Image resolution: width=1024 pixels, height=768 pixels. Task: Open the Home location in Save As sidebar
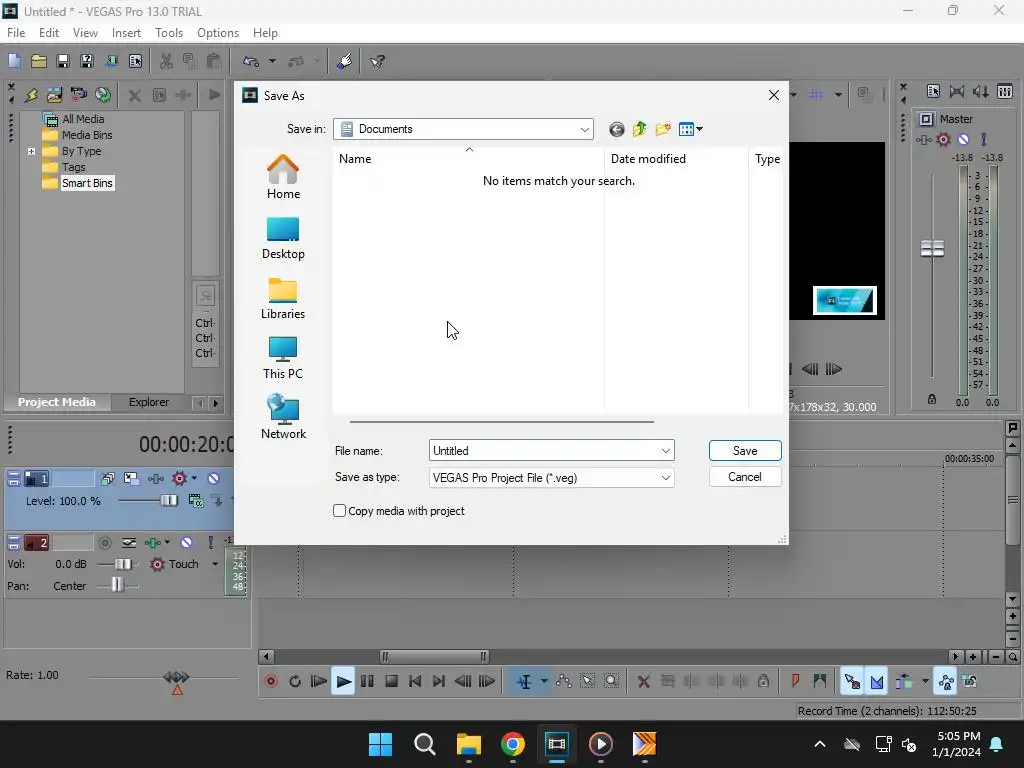pos(283,177)
